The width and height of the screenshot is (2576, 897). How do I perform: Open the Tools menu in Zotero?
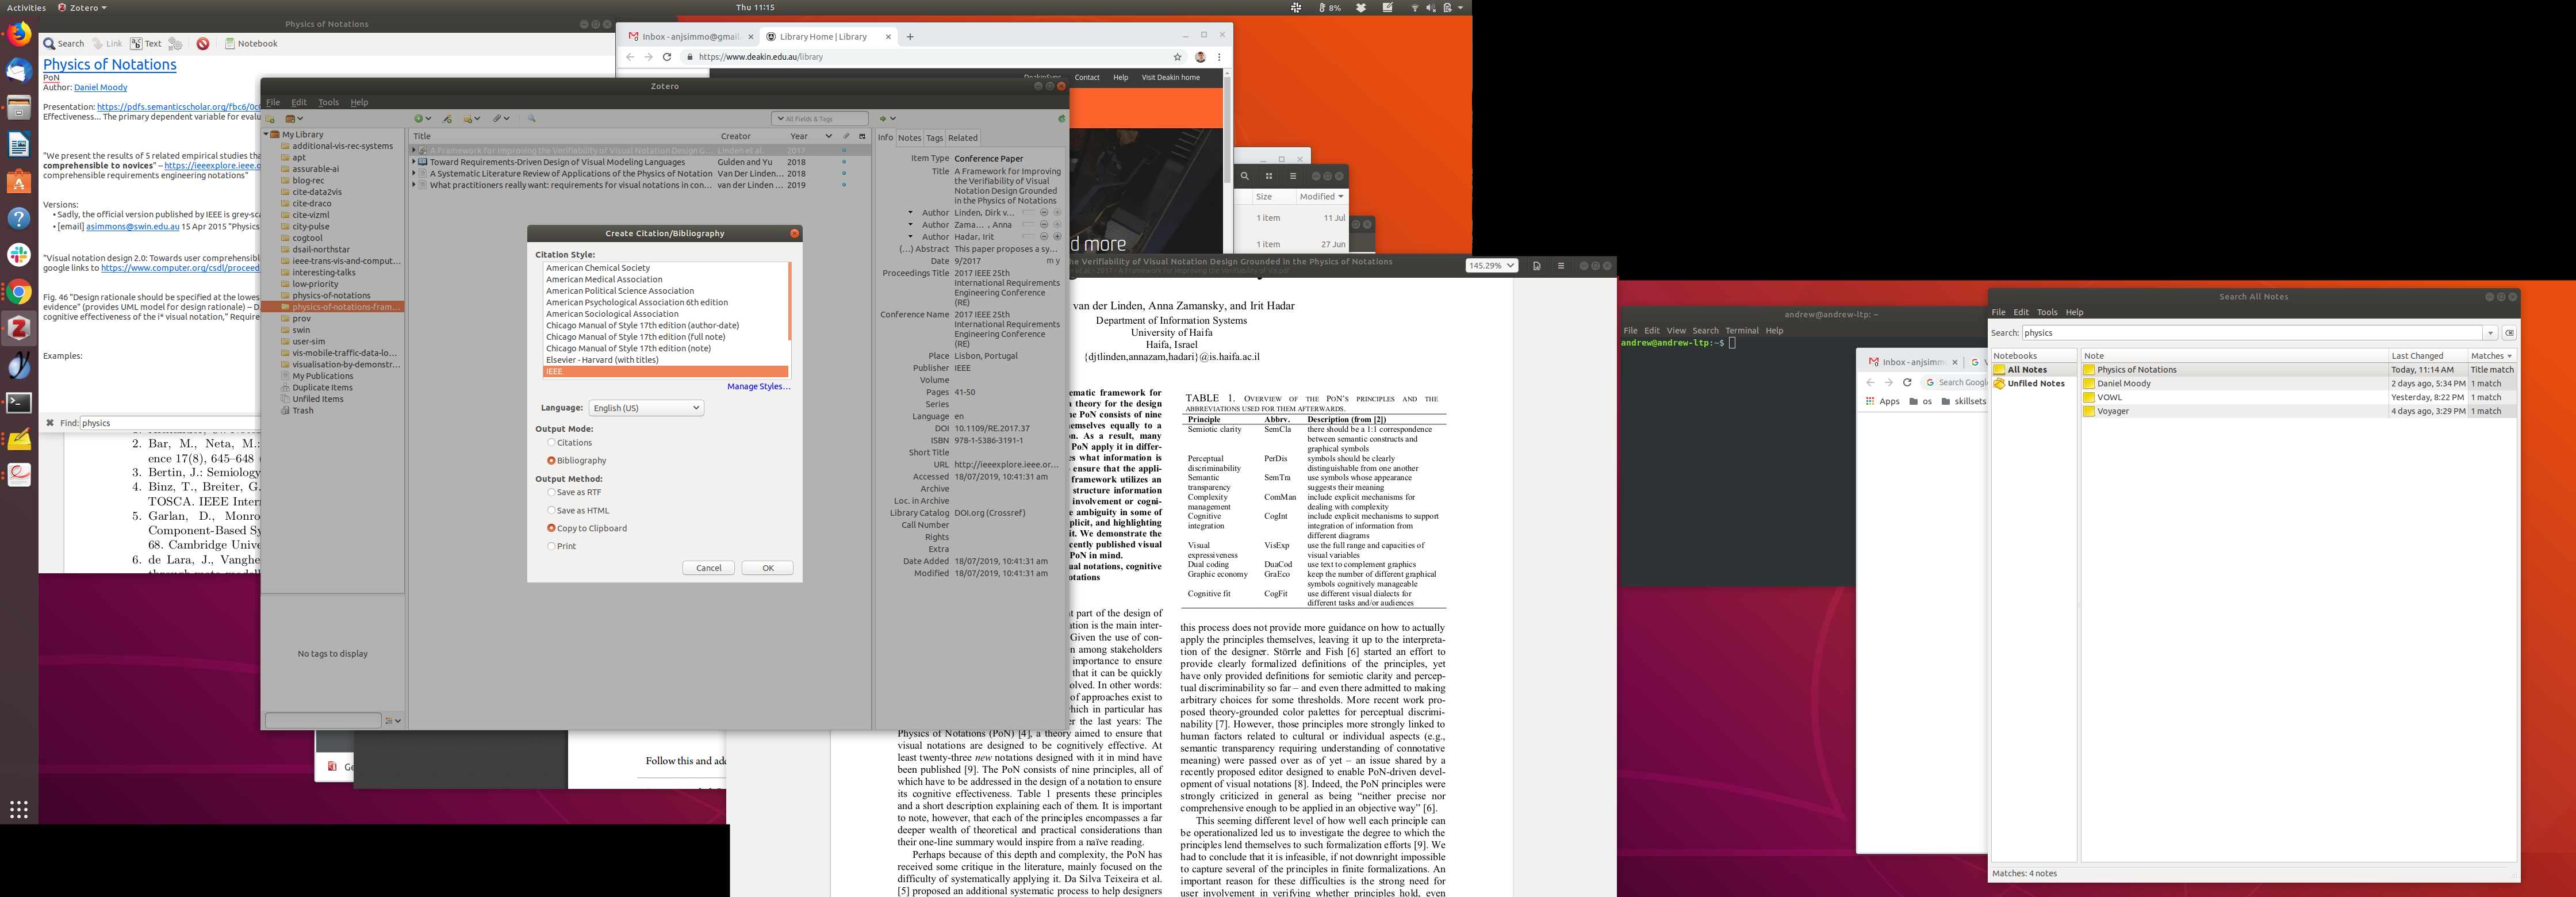click(328, 102)
